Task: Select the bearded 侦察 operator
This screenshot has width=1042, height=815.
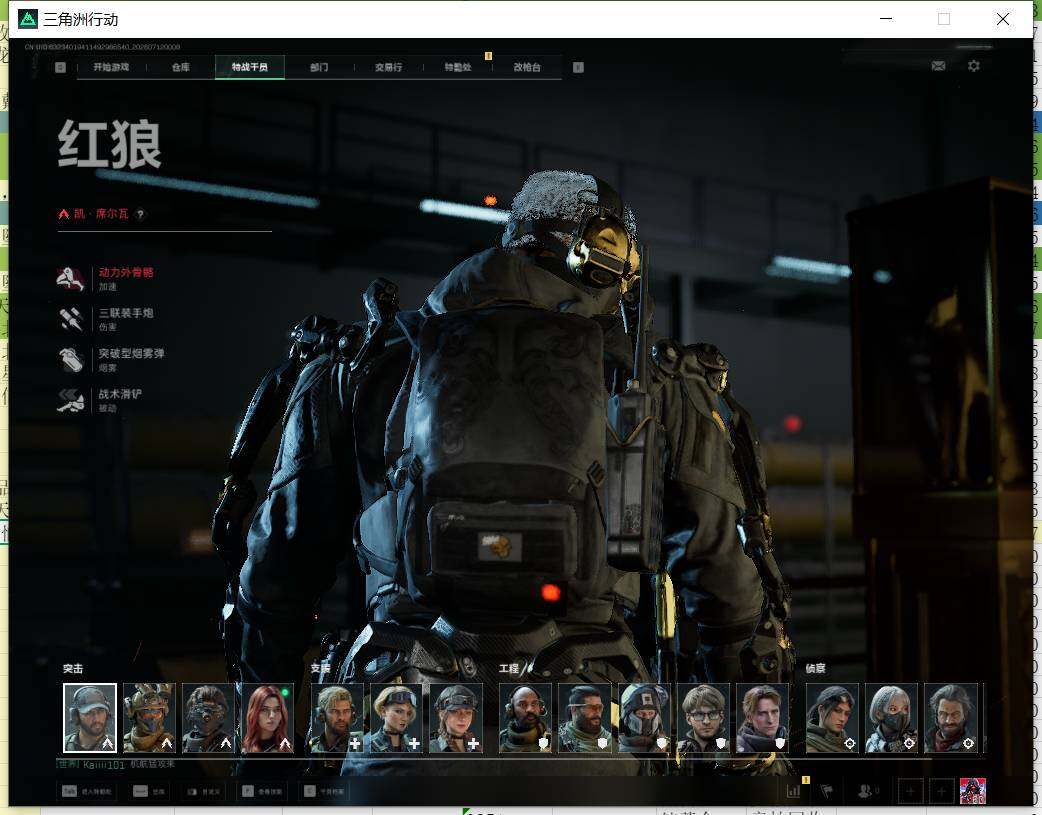Action: pos(951,718)
